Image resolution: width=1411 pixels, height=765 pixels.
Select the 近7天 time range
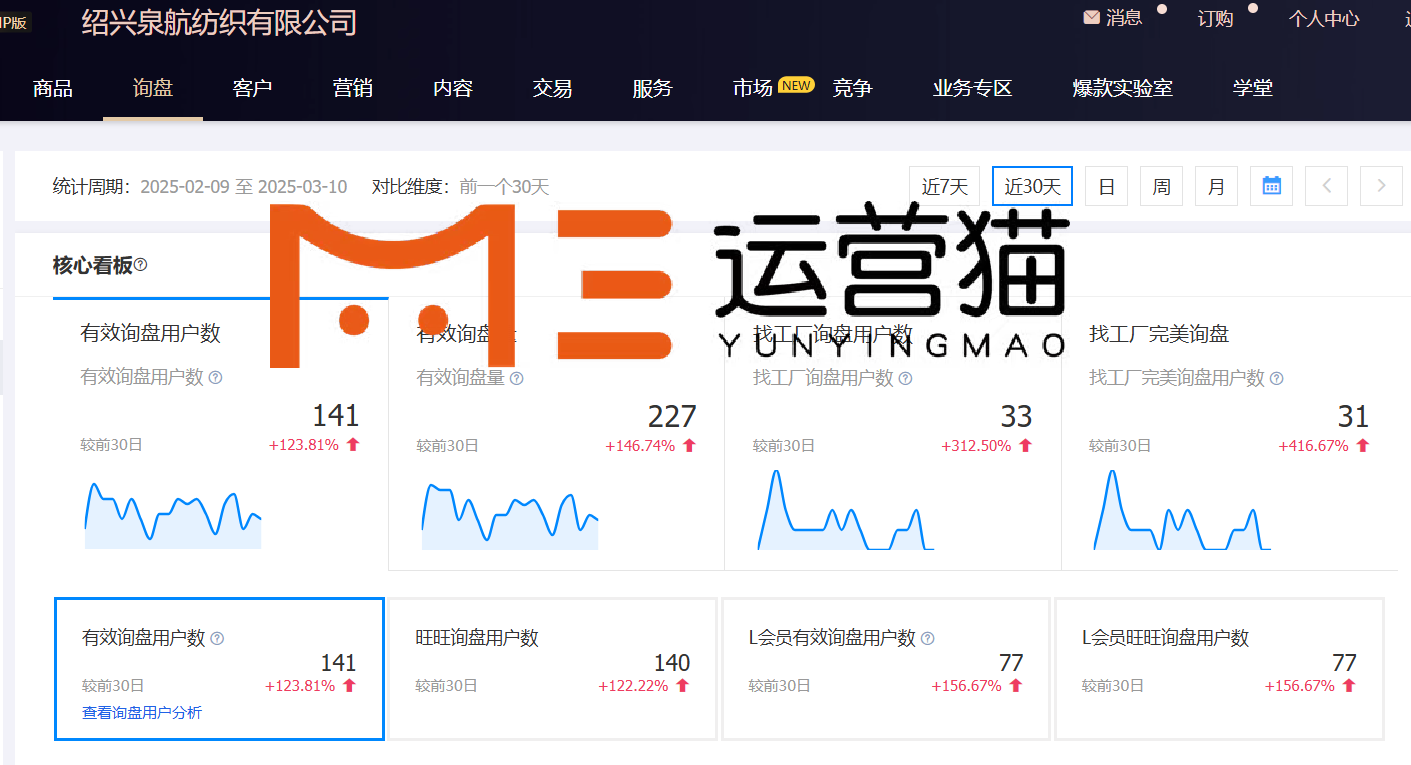pyautogui.click(x=944, y=186)
